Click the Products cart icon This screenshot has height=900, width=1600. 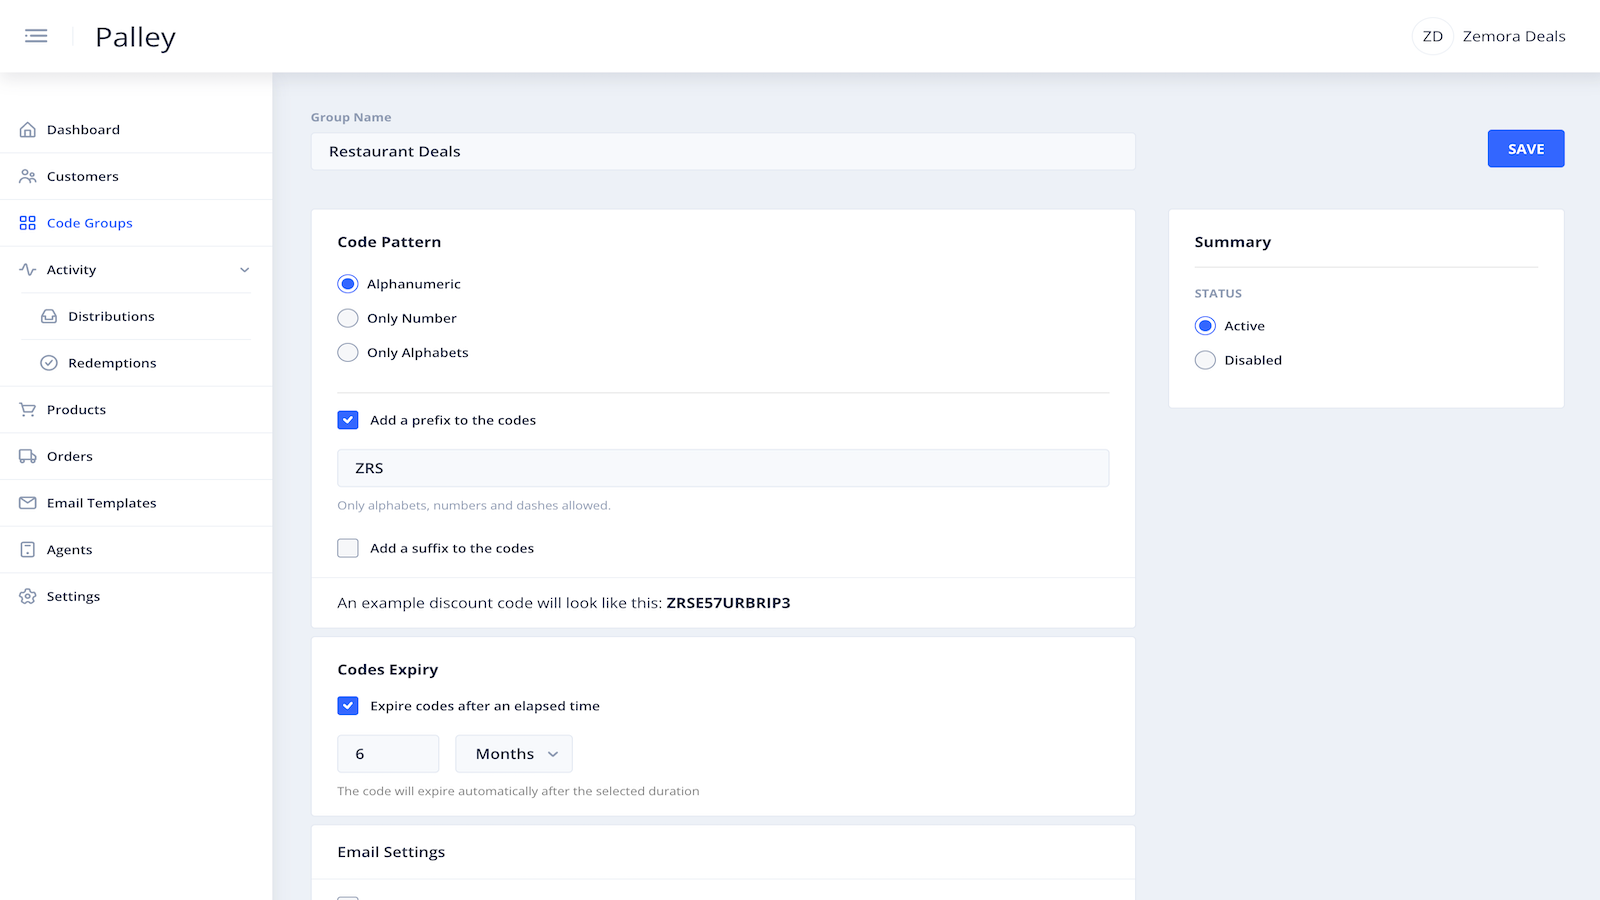click(28, 410)
